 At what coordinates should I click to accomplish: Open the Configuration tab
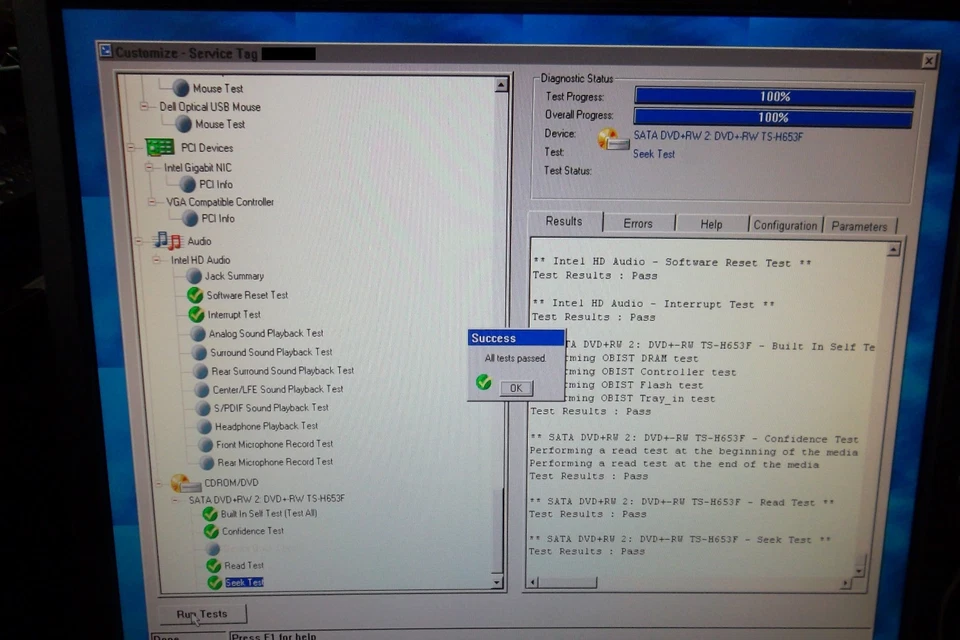pyautogui.click(x=785, y=224)
